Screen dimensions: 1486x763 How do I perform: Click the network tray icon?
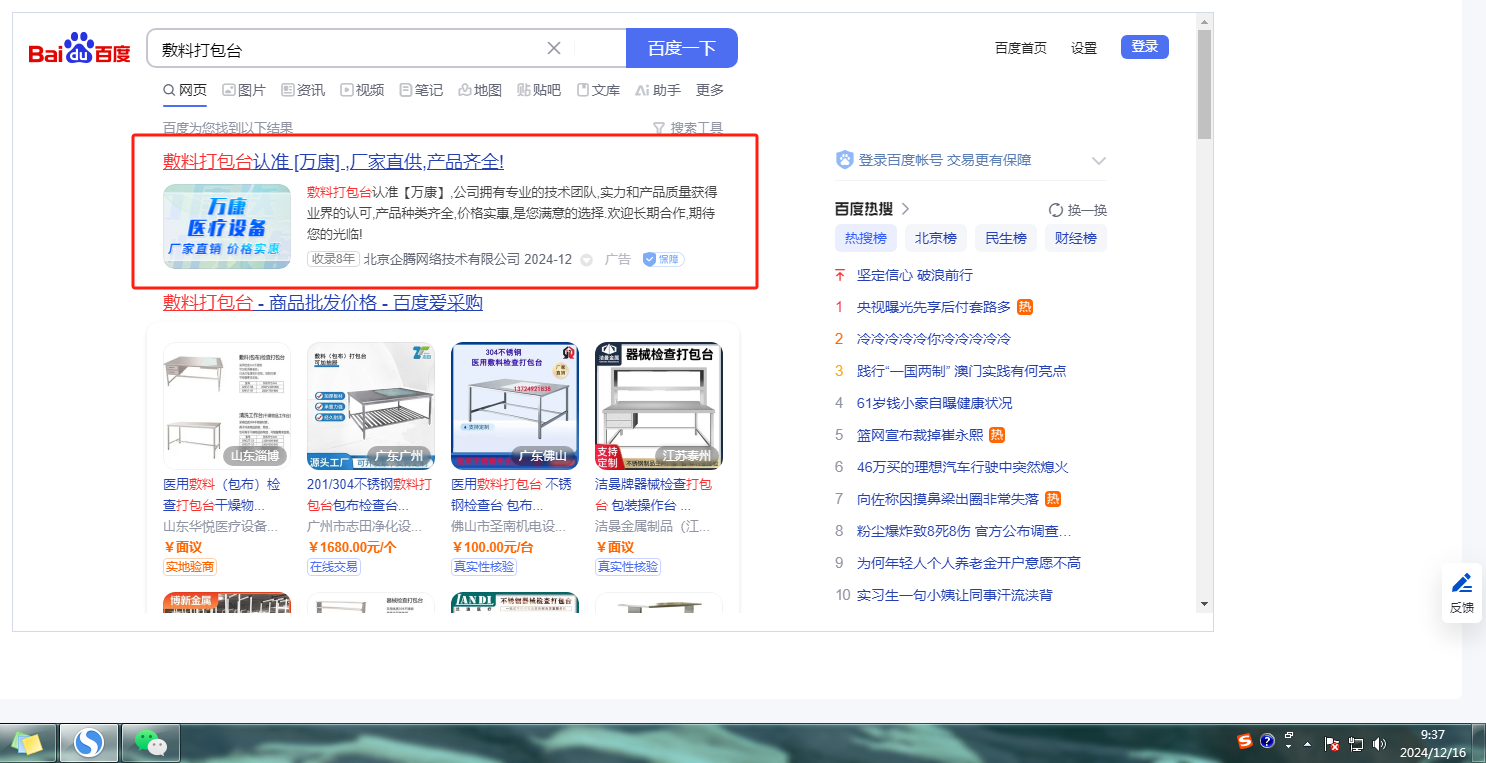1356,744
